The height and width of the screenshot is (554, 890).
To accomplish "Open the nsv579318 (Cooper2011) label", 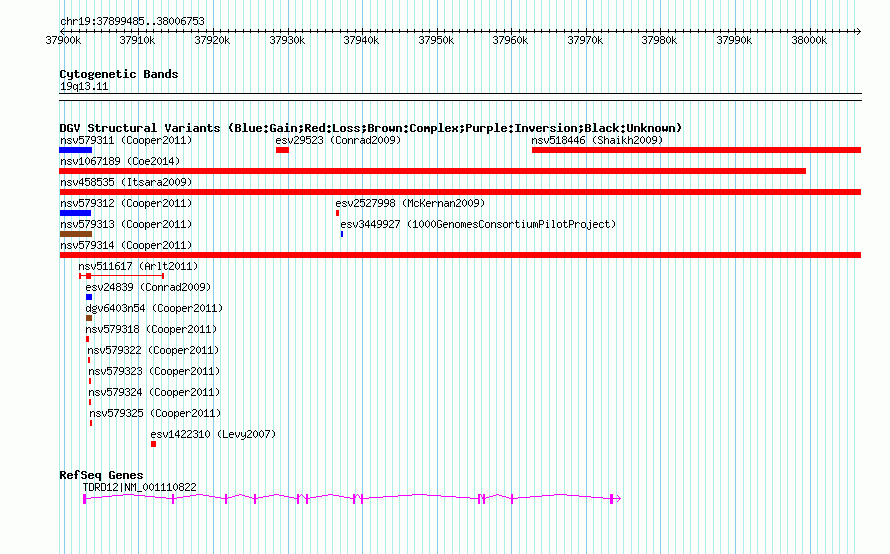I will coord(151,329).
